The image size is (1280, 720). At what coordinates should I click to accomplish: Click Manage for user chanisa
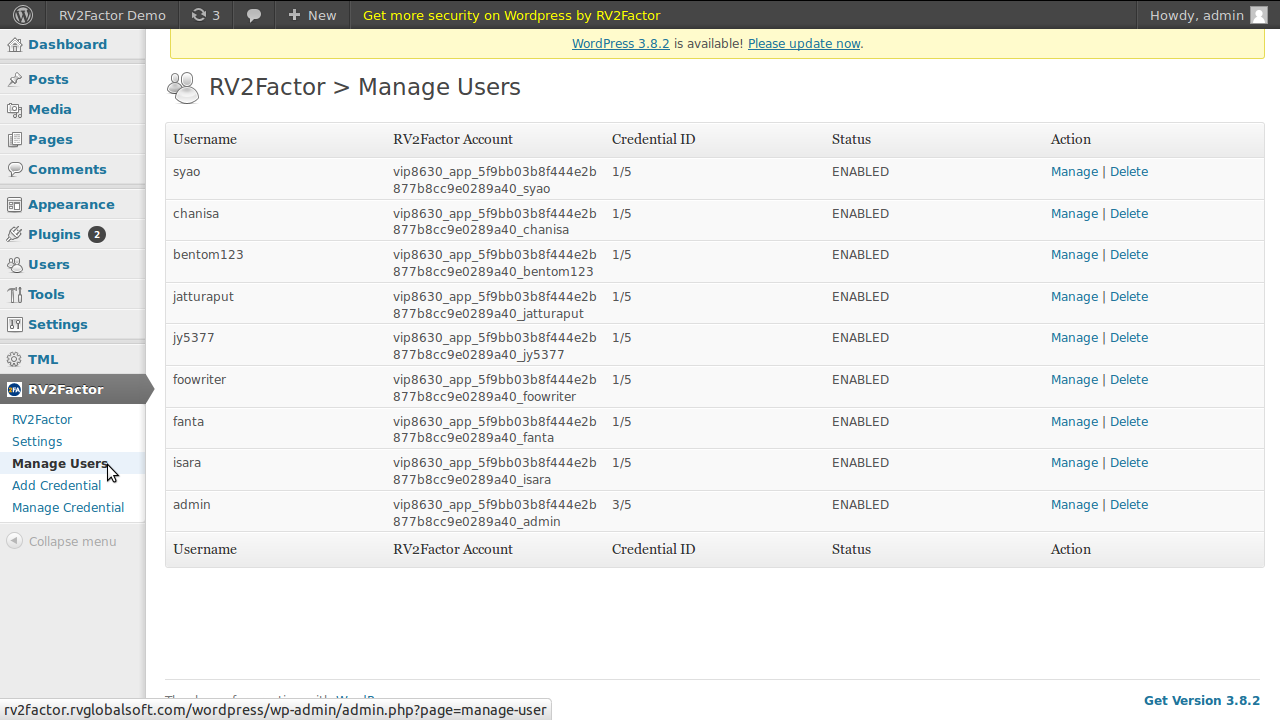(x=1074, y=214)
